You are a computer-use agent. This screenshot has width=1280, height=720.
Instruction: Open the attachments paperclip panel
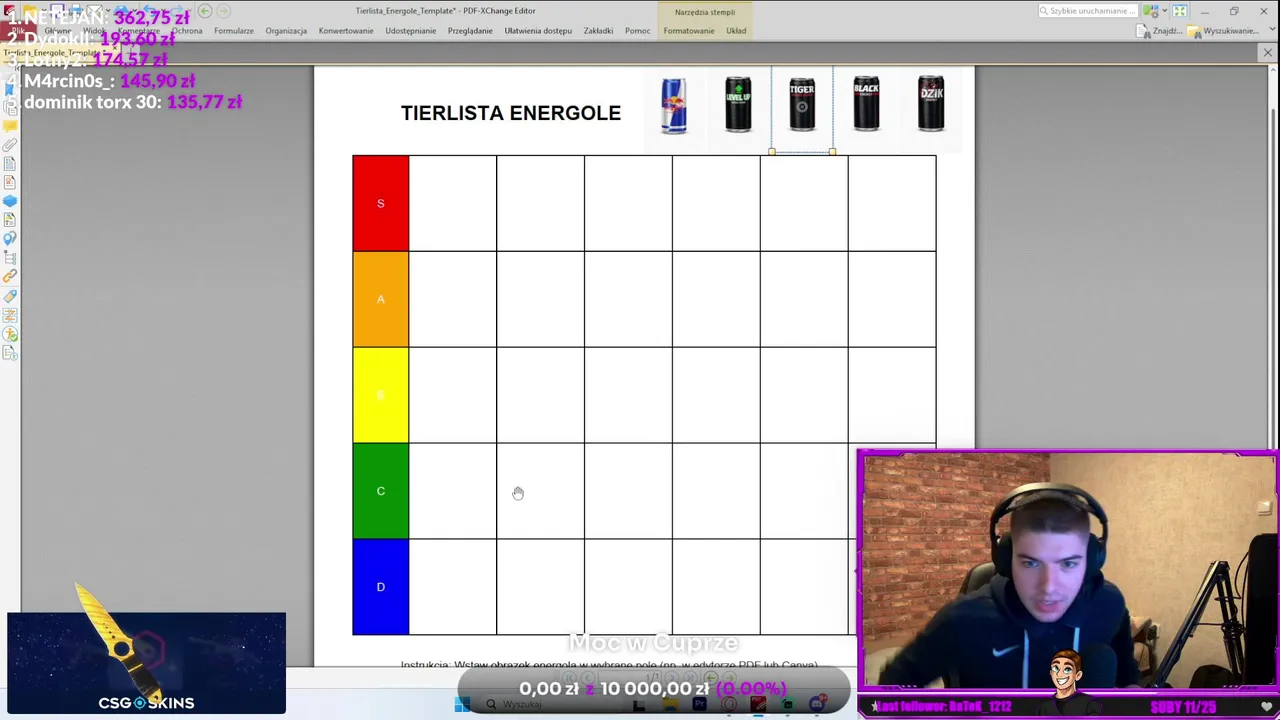[x=10, y=145]
